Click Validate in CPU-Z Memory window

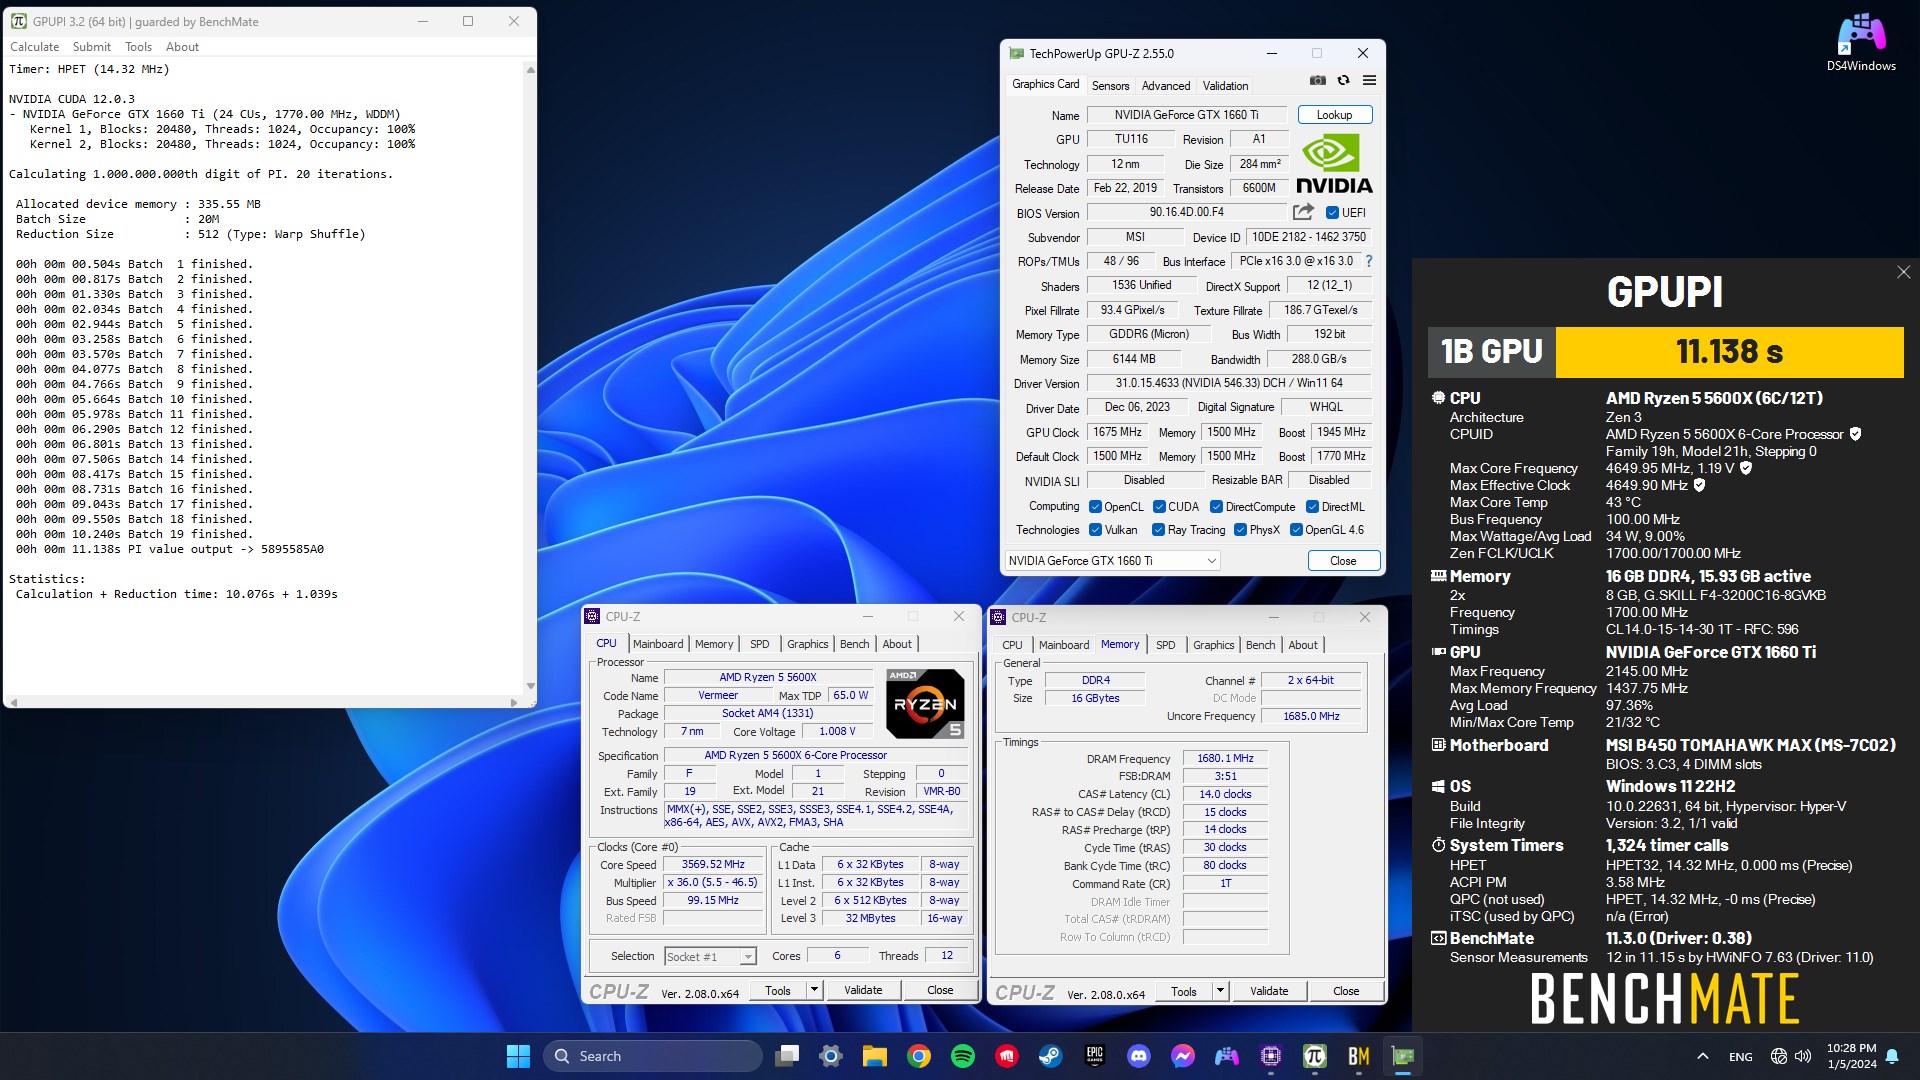[x=1269, y=991]
